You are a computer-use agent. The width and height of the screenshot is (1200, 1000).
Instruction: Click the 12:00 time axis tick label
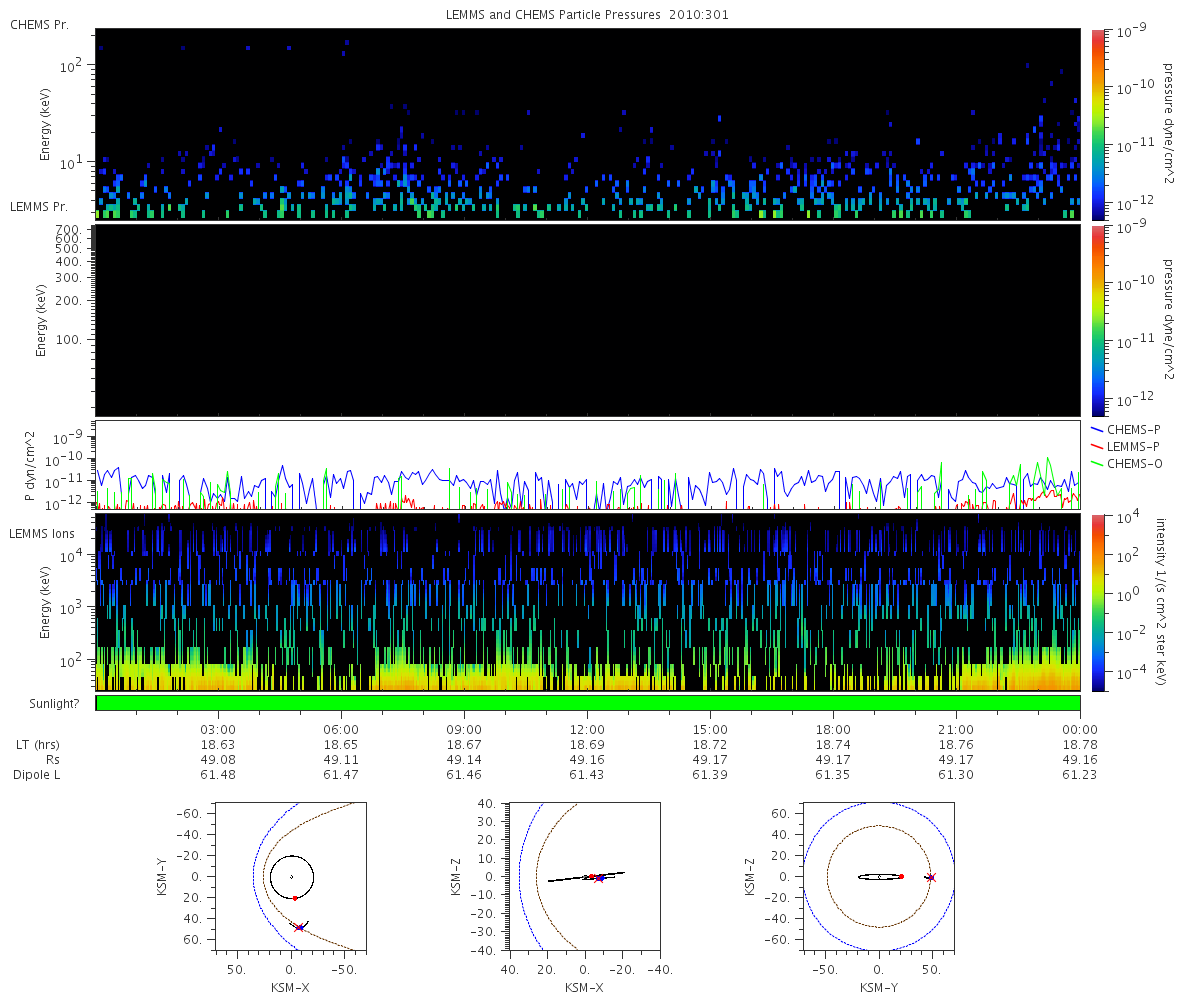click(587, 730)
